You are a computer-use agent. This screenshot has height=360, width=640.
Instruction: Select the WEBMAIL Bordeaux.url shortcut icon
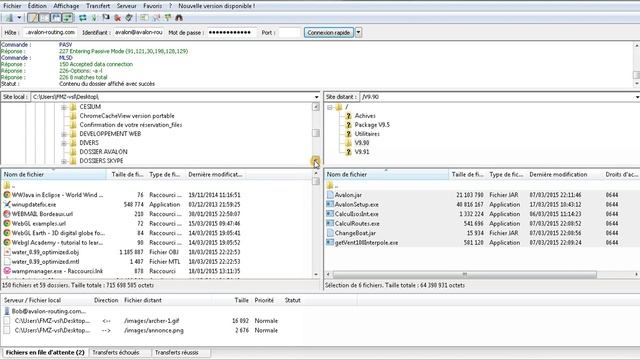click(x=7, y=214)
